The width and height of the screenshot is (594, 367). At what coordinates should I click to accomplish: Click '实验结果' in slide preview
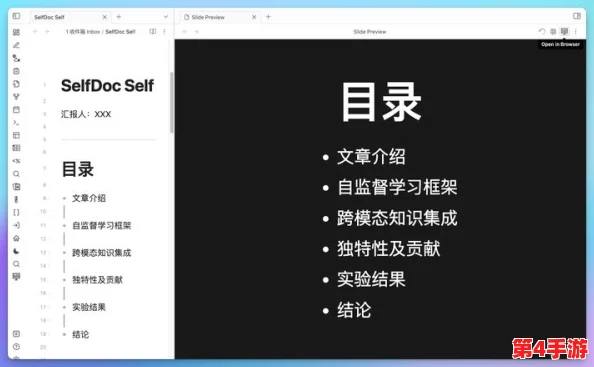[371, 280]
